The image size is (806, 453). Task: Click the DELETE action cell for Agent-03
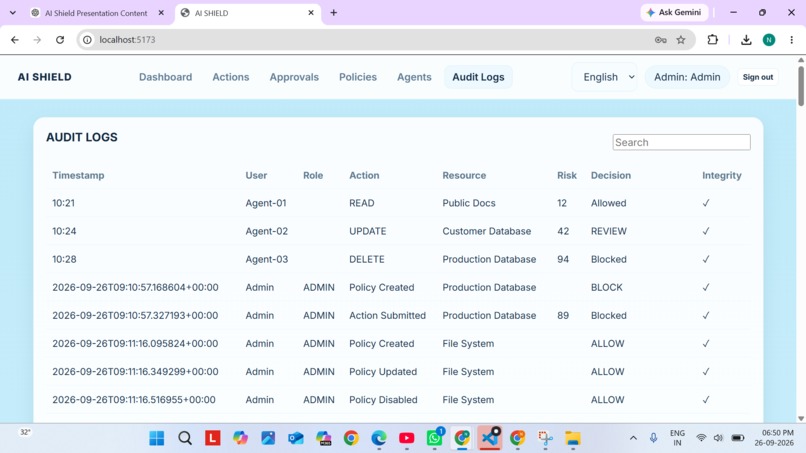(x=367, y=259)
